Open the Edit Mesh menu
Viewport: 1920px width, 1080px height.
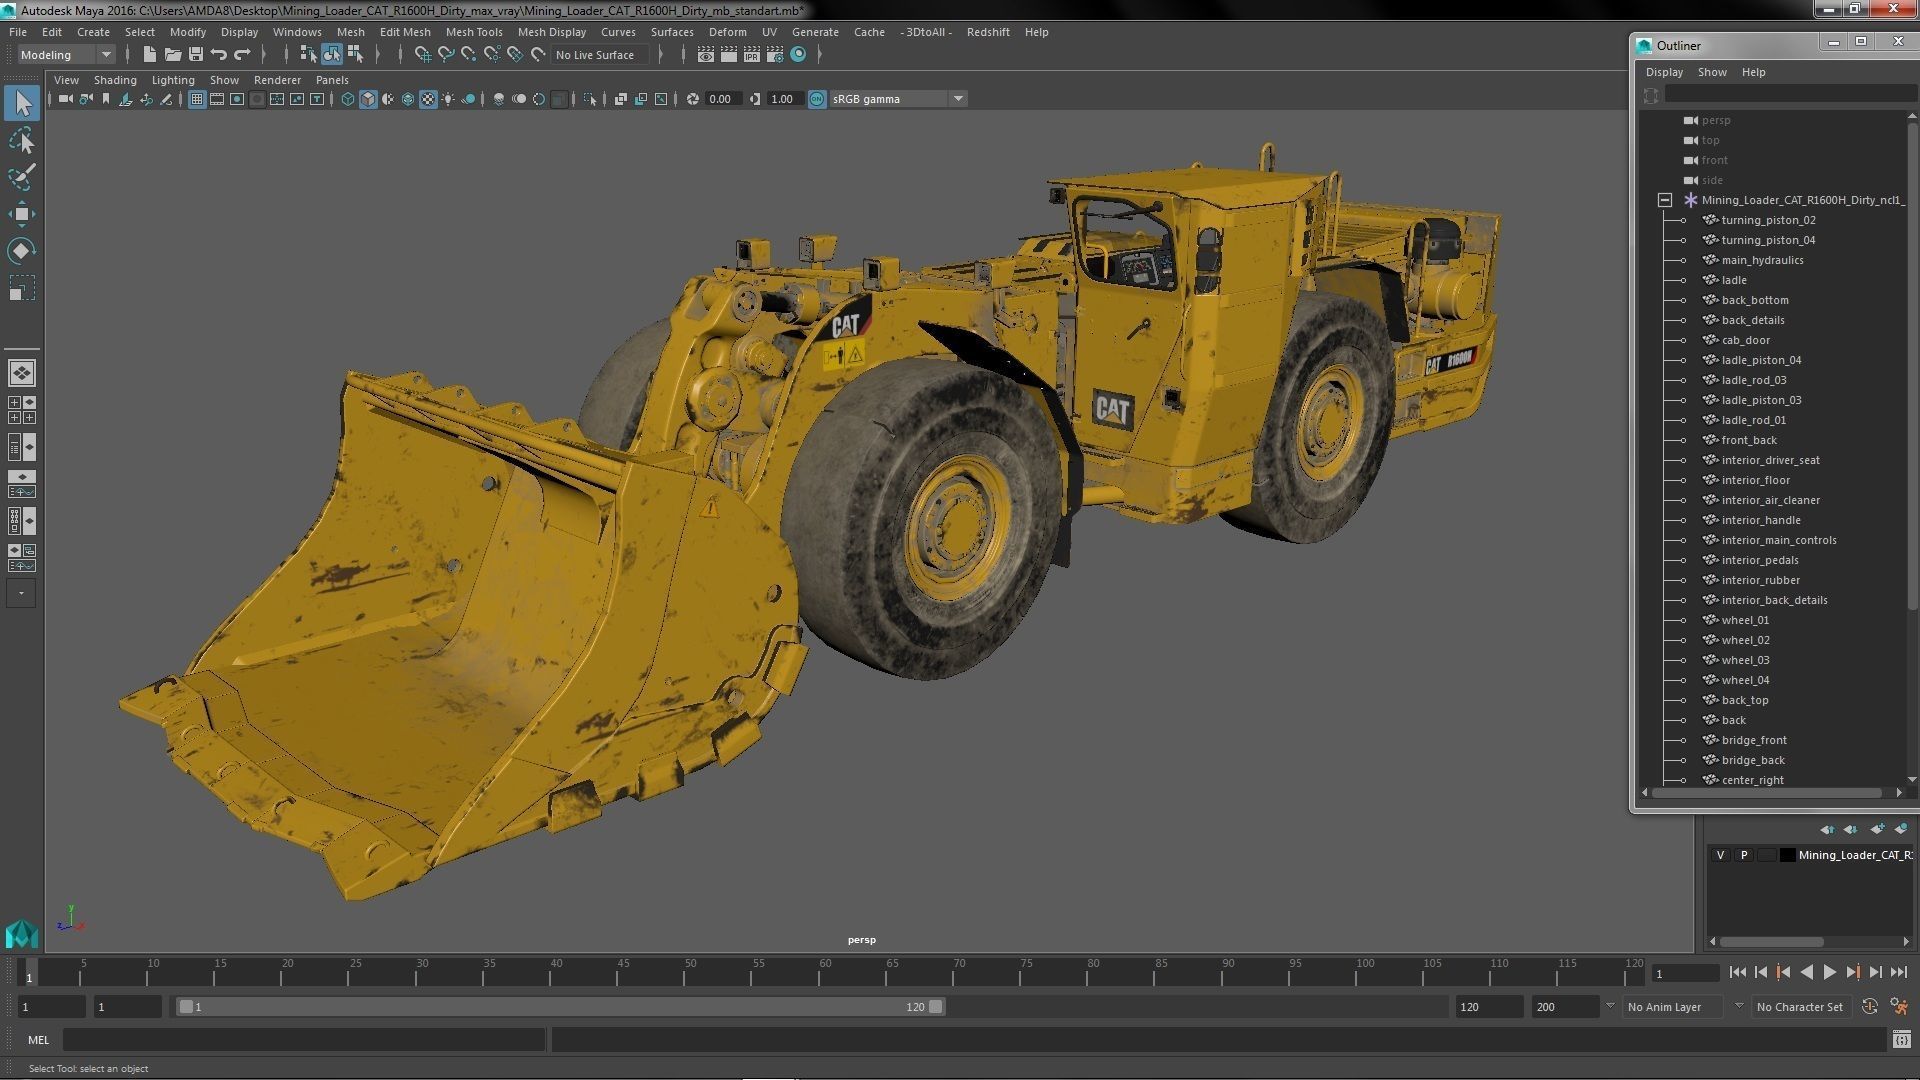coord(405,32)
